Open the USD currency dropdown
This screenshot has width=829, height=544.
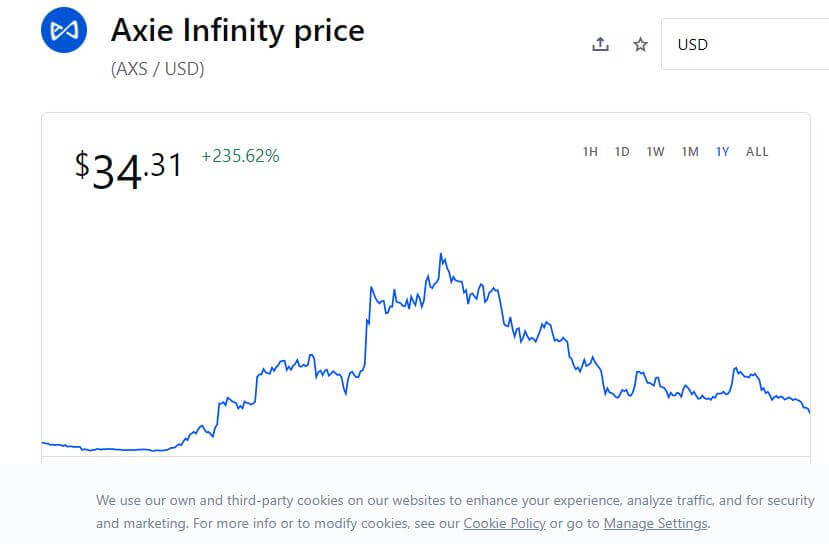[745, 44]
